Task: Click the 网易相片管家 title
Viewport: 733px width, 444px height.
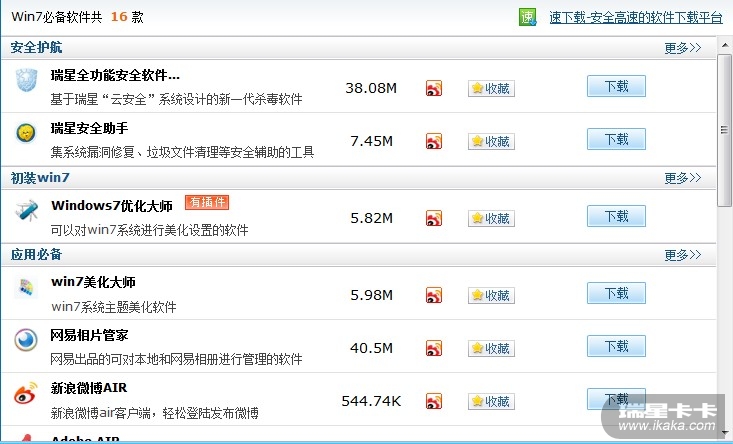Action: (89, 335)
